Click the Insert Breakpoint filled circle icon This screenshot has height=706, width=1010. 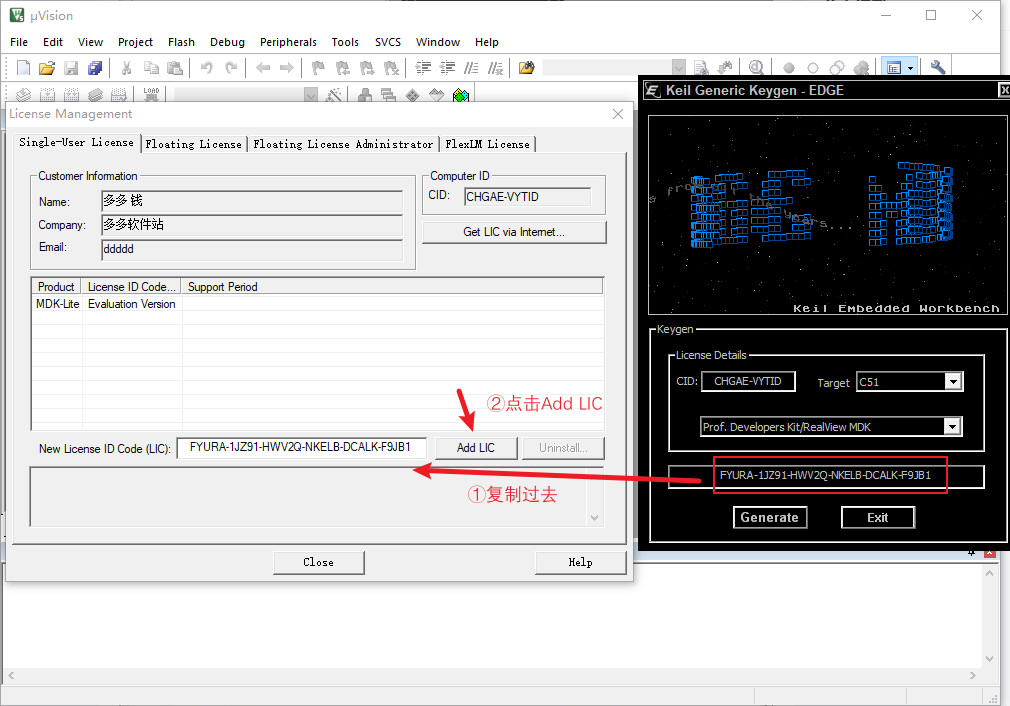coord(788,68)
